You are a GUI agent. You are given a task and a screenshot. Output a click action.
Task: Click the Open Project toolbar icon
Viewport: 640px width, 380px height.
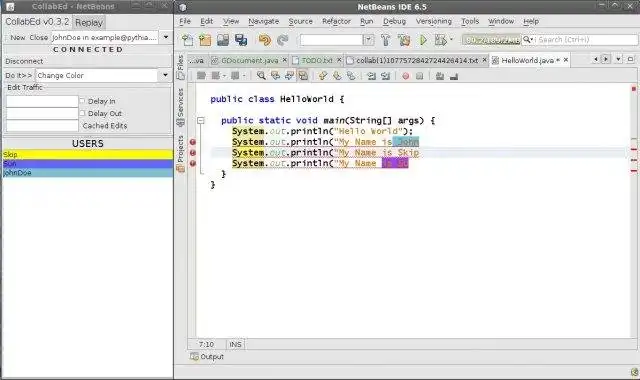pos(223,40)
